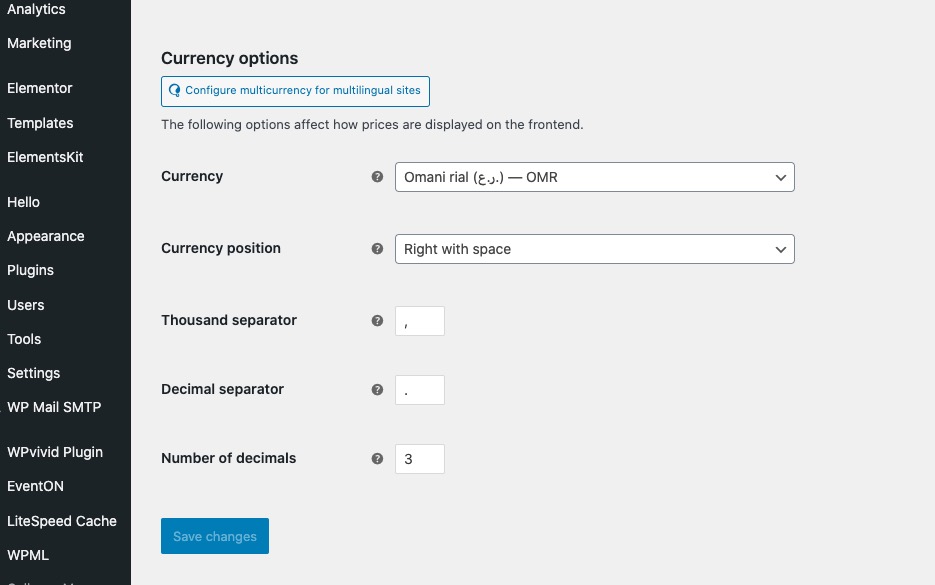Click the help icon beside Currency position

pos(377,249)
